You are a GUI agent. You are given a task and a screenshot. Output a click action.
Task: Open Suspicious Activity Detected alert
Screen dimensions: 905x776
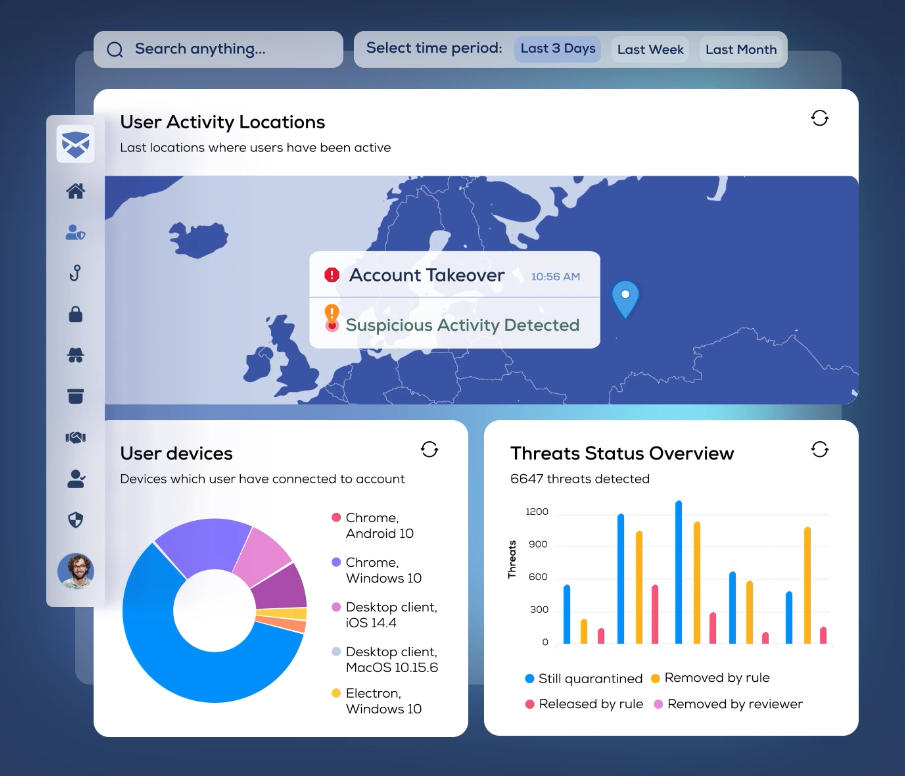pyautogui.click(x=455, y=324)
